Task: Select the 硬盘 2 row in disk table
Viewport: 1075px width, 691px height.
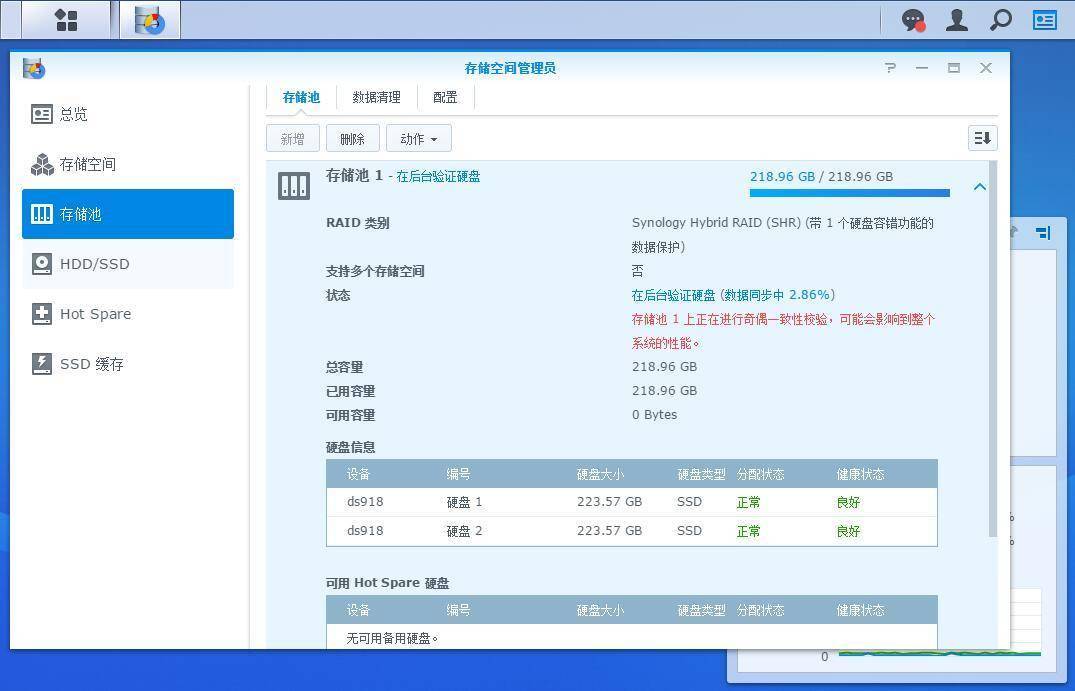Action: [631, 531]
